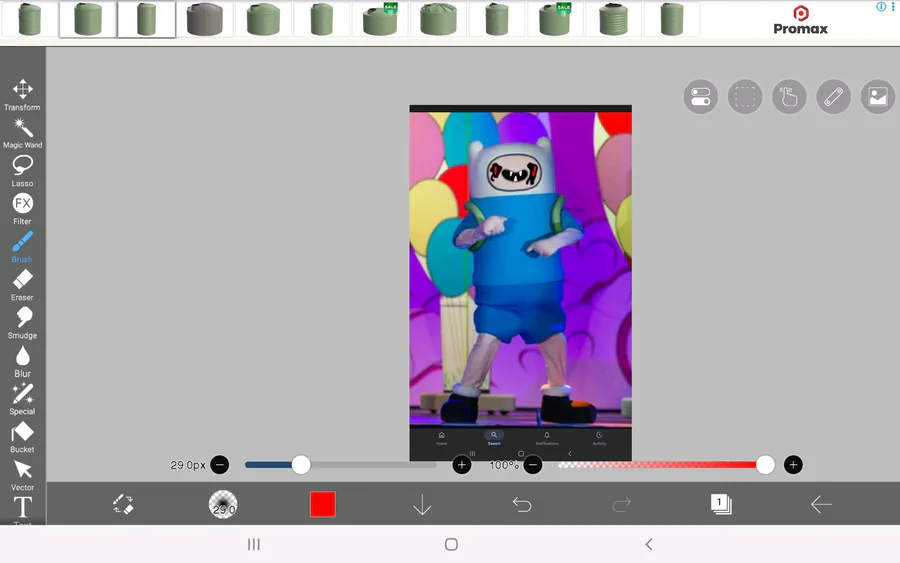Switch to the Eraser tool
900x563 pixels.
point(22,285)
